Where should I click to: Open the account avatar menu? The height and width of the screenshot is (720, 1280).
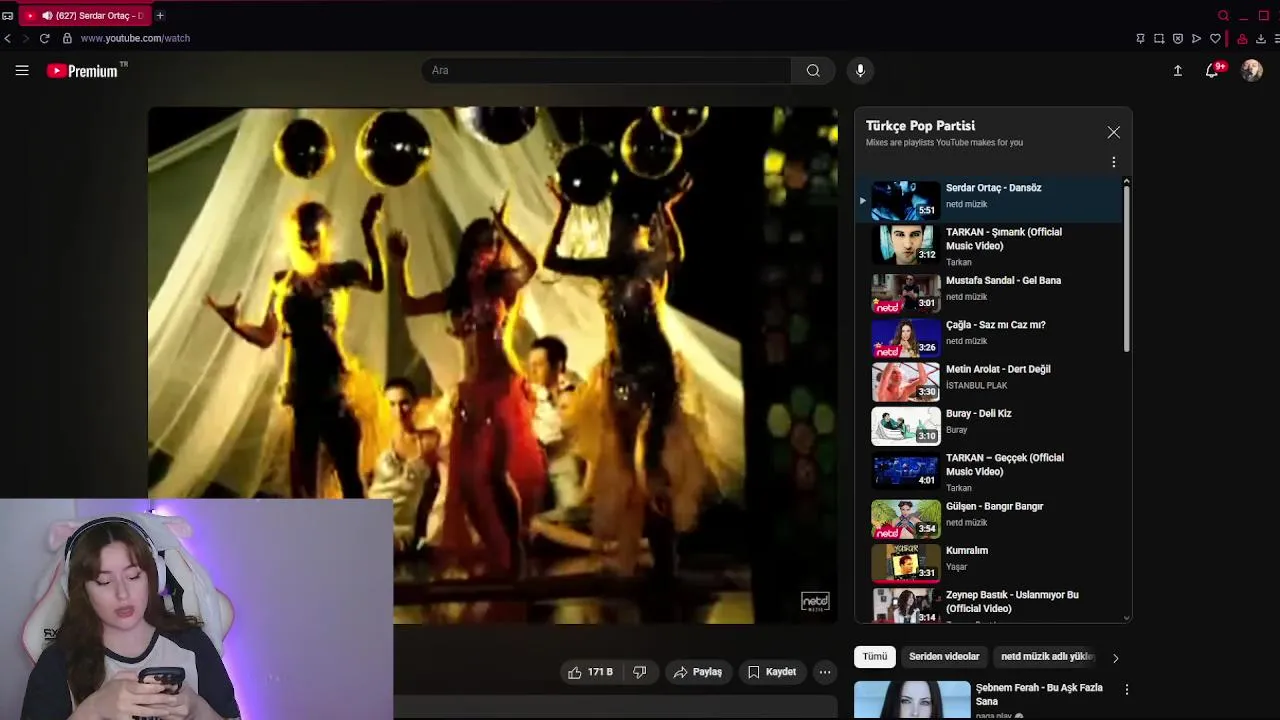tap(1252, 71)
